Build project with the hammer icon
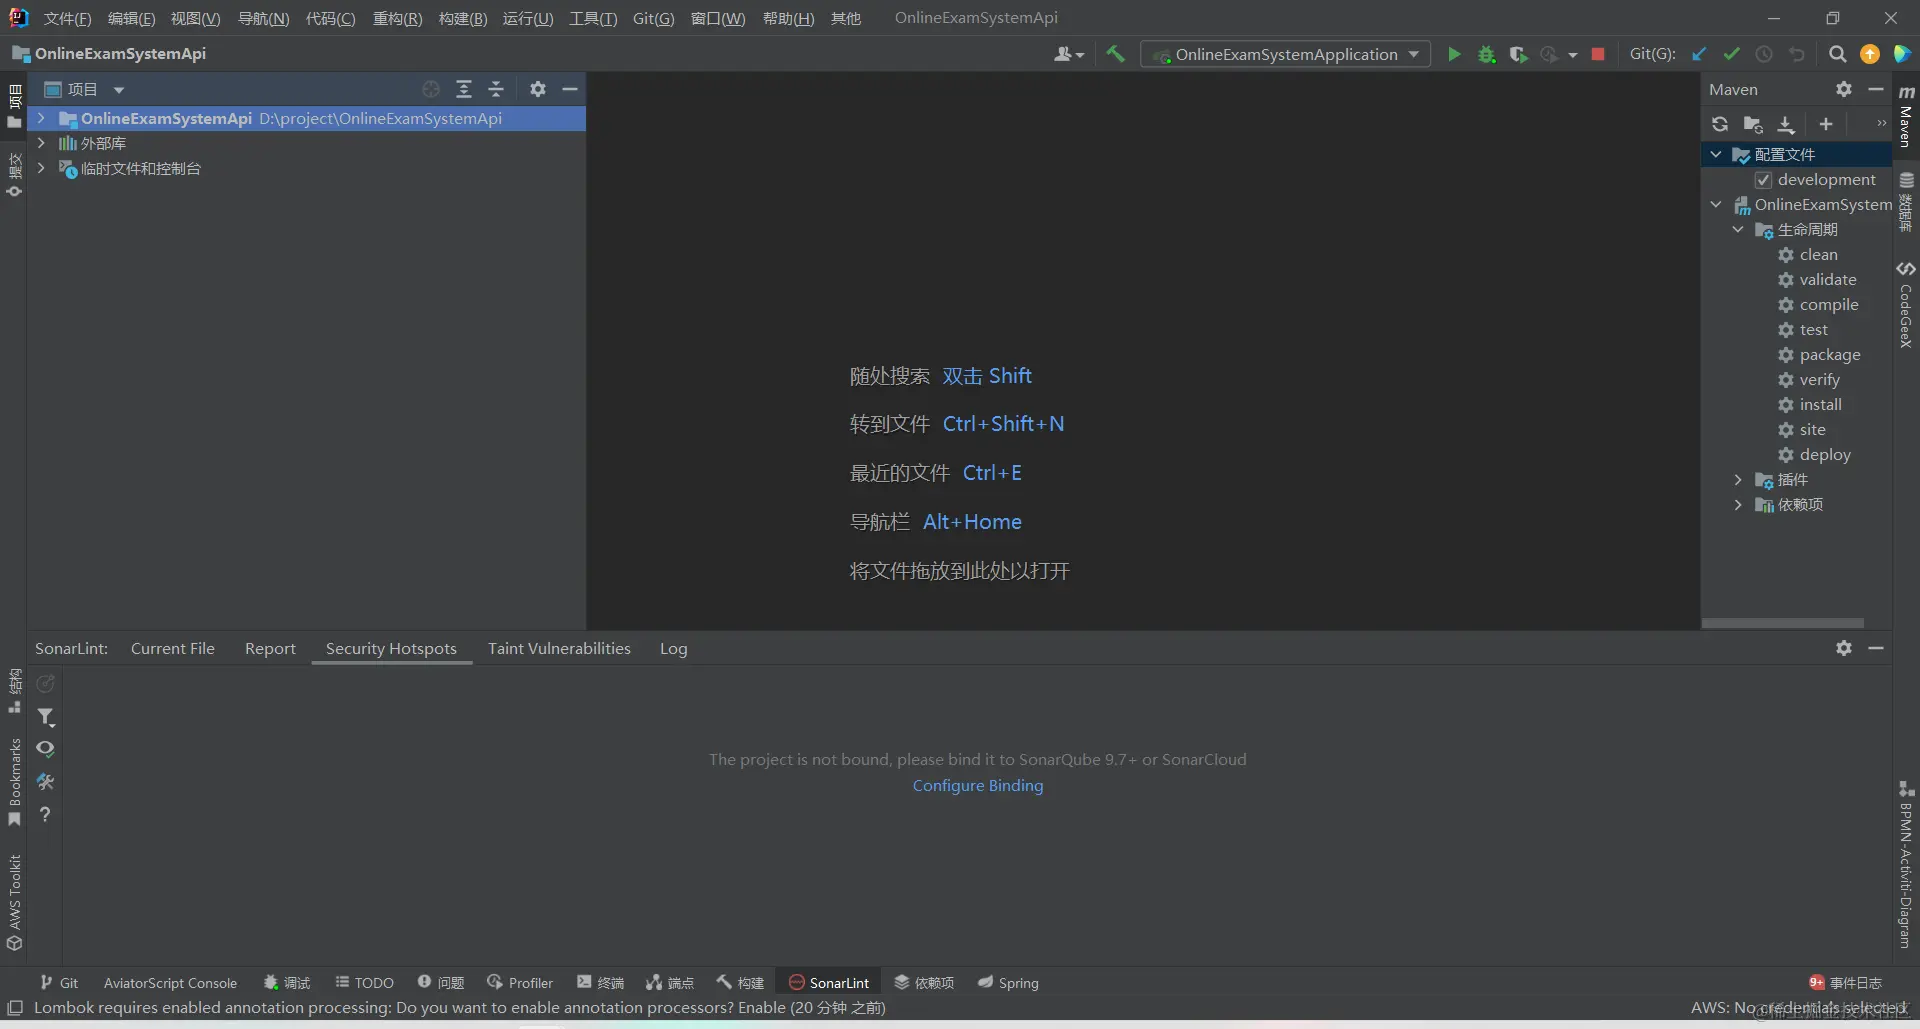 click(1115, 54)
